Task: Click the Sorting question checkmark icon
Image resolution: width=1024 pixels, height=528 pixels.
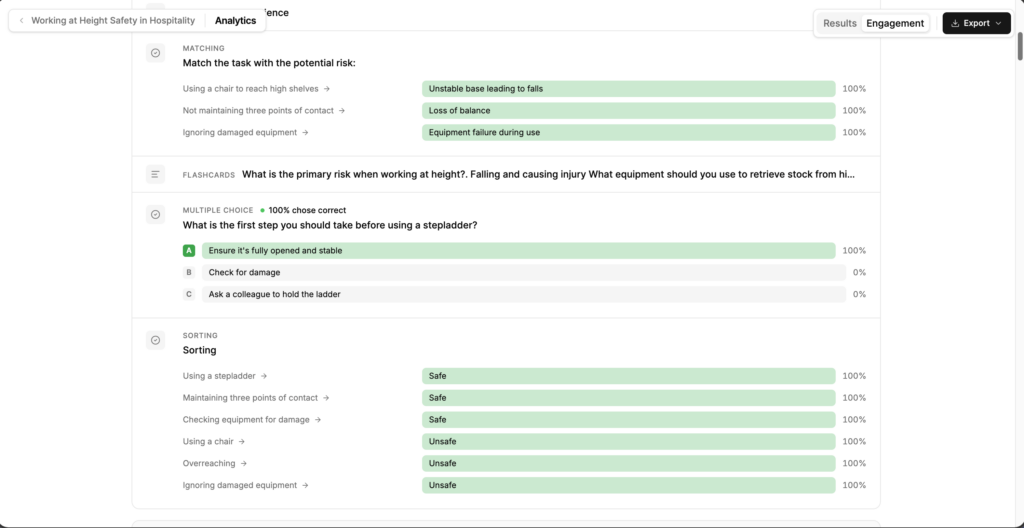Action: tap(155, 340)
